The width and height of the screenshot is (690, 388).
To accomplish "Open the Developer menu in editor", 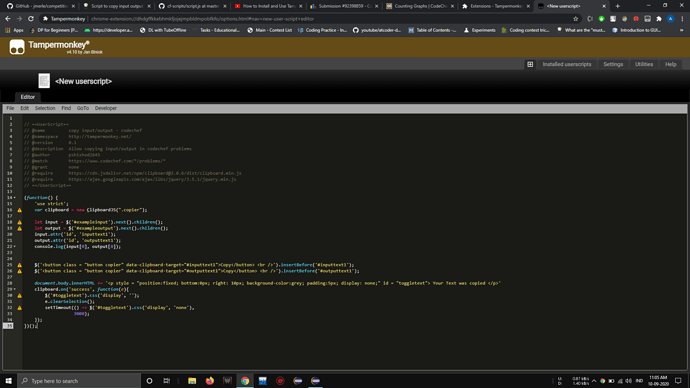I will coord(106,108).
